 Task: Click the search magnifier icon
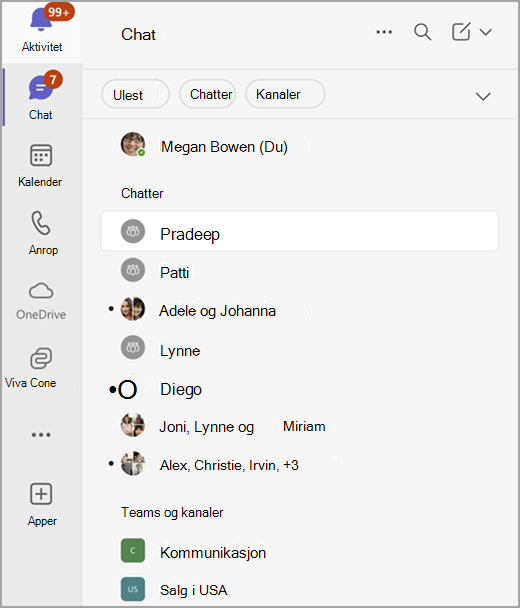(422, 32)
